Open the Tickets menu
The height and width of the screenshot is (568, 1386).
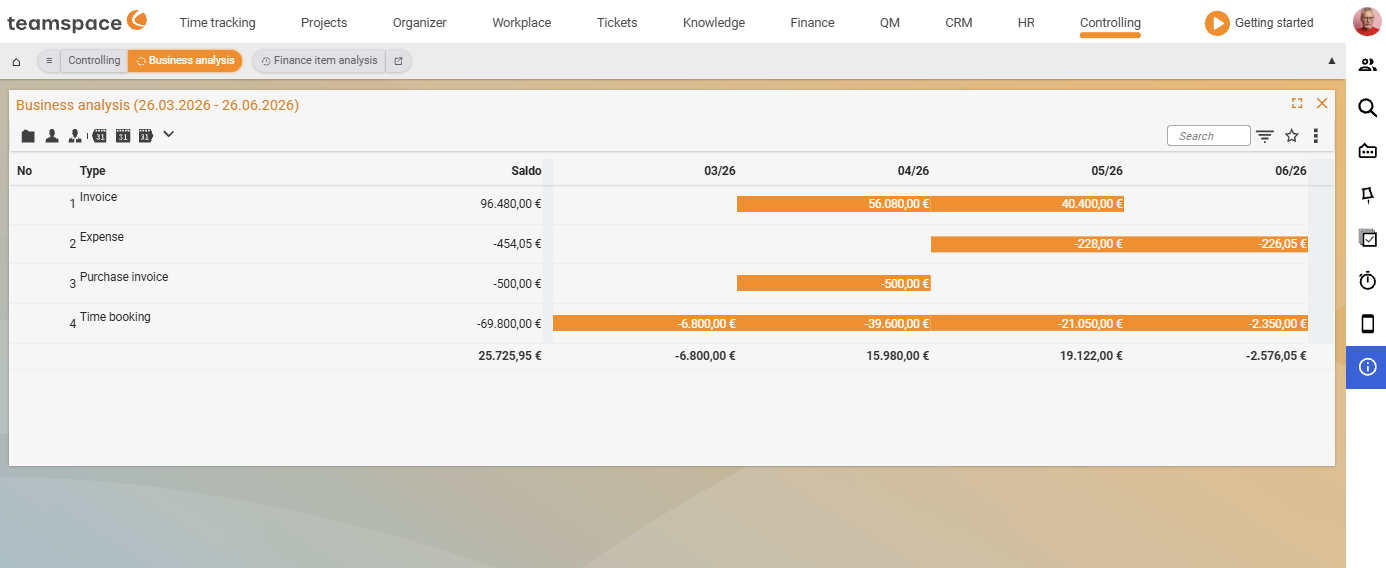point(617,22)
